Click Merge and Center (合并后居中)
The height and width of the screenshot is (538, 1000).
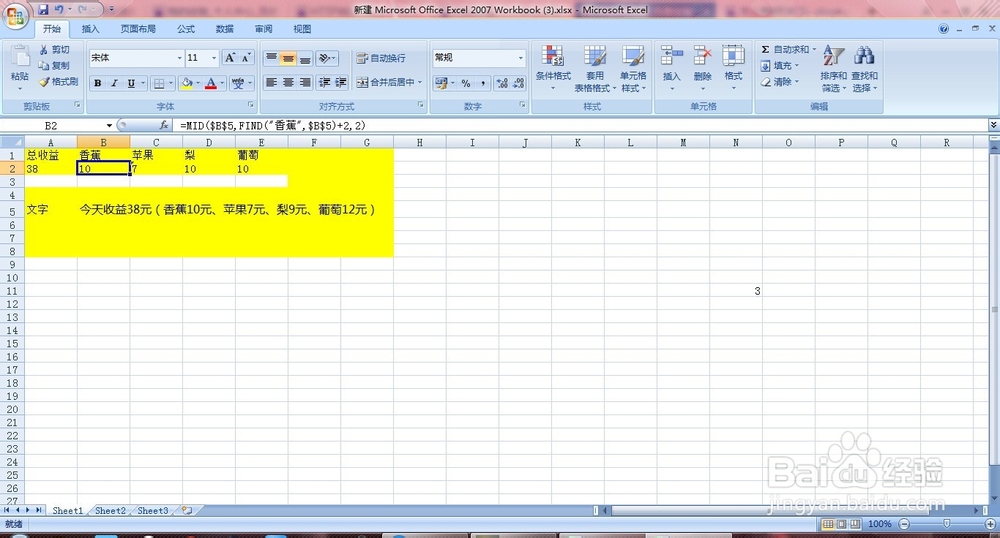pos(385,82)
